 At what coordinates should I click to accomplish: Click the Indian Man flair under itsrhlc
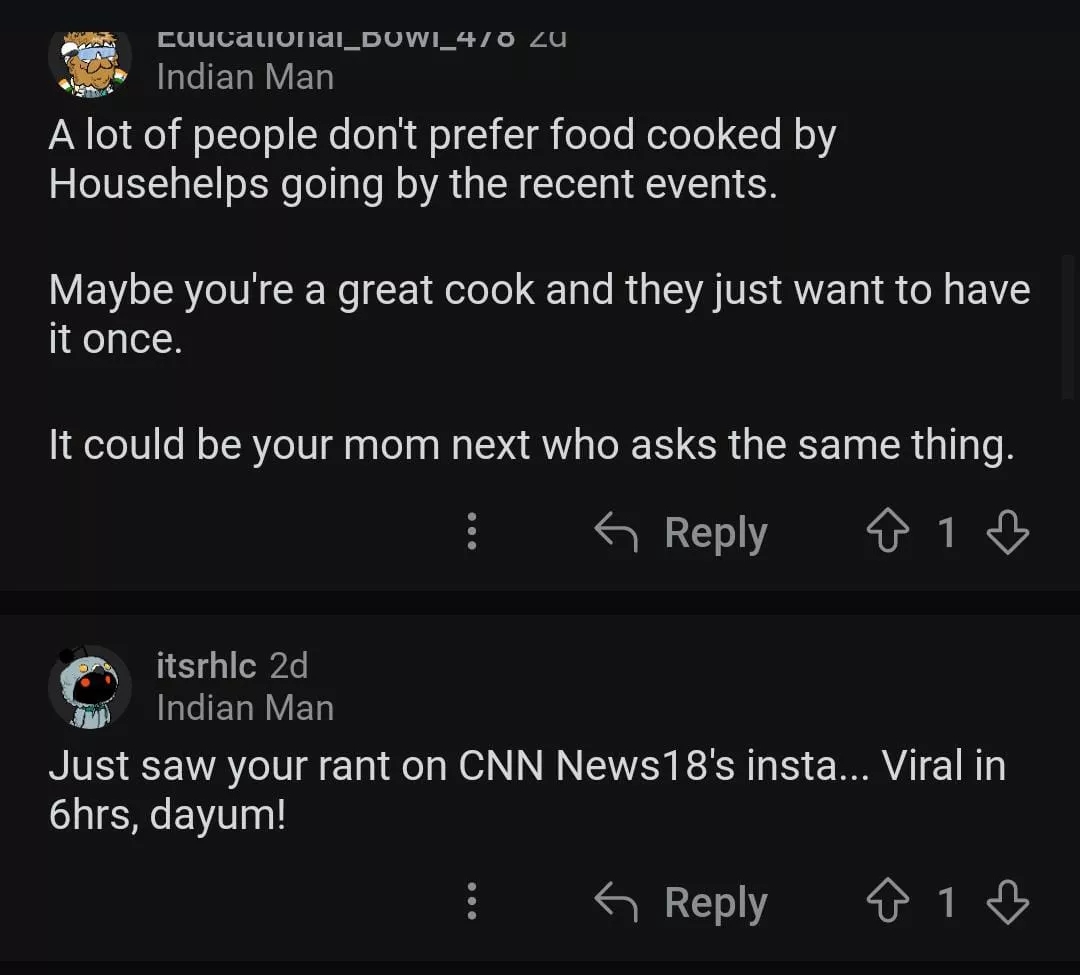coord(245,708)
